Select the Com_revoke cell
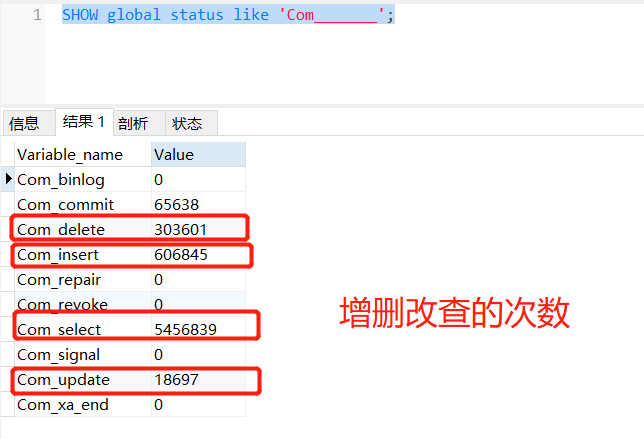Viewport: 644px width, 439px height. (x=83, y=304)
